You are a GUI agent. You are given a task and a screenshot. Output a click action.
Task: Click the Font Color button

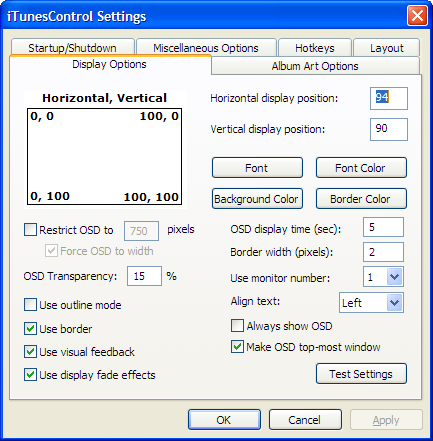pos(361,168)
